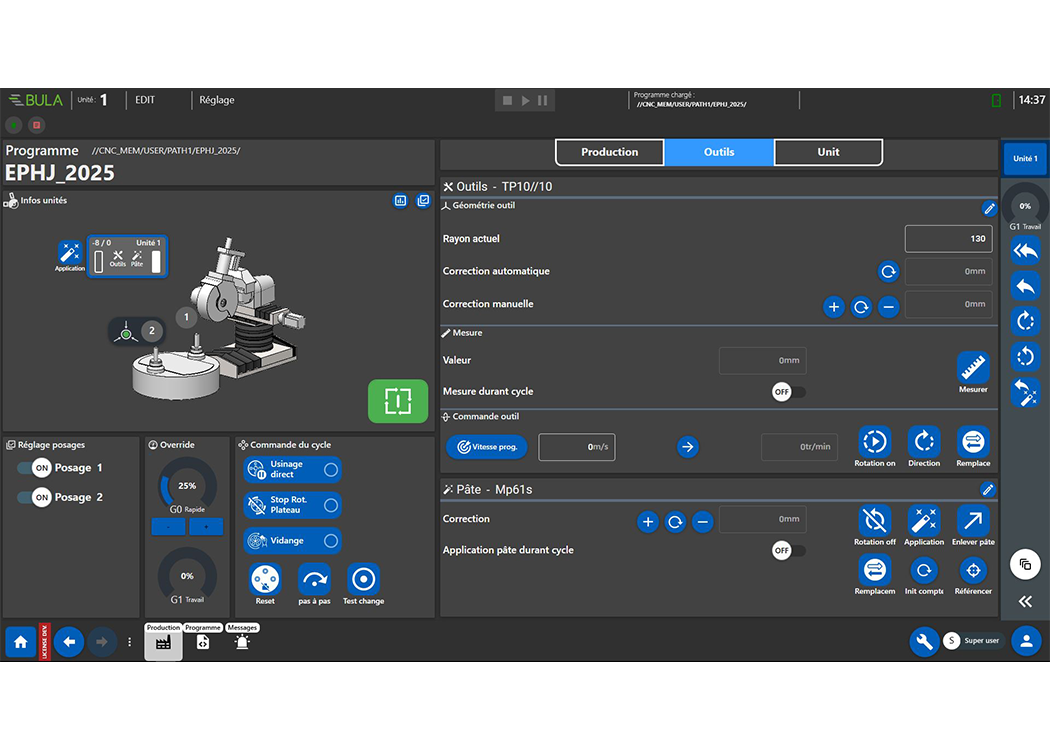Open the three-dot menu in bottom bar
1050x750 pixels.
tap(129, 642)
